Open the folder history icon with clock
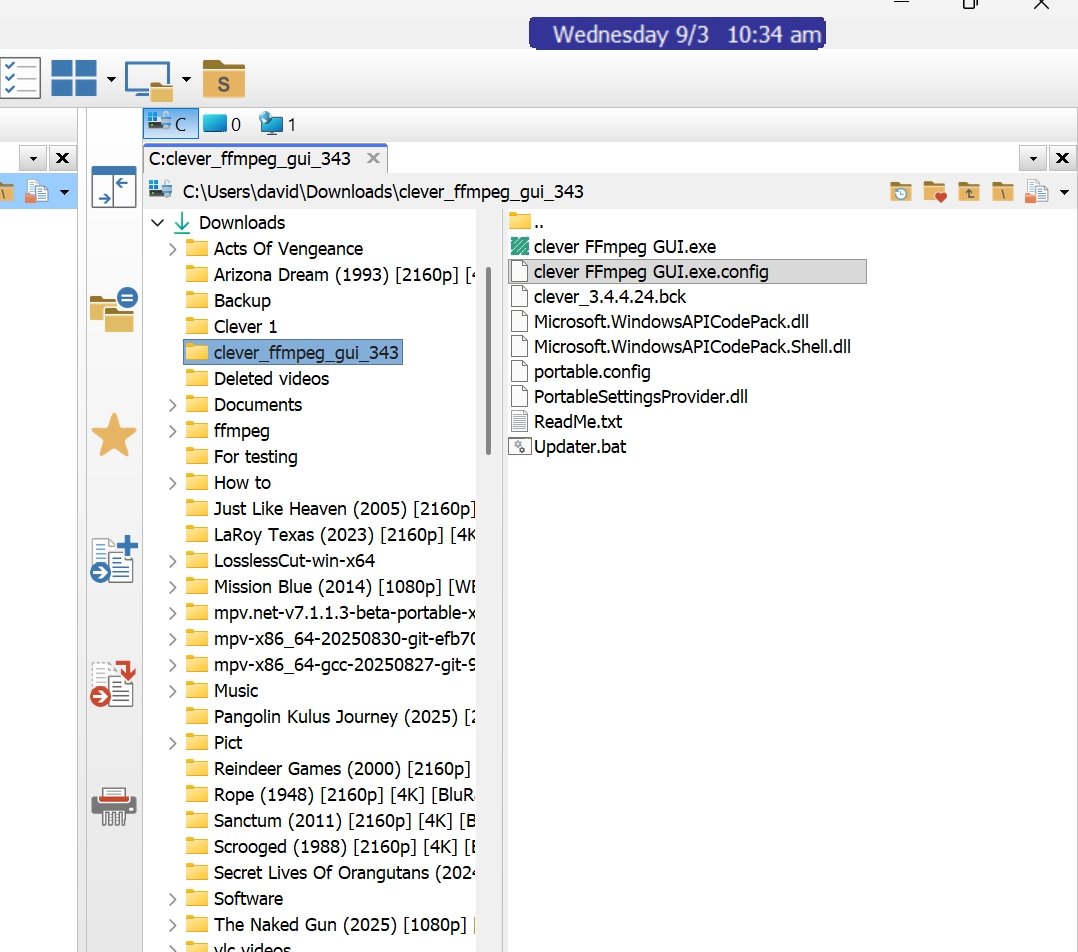The width and height of the screenshot is (1078, 952). [900, 192]
